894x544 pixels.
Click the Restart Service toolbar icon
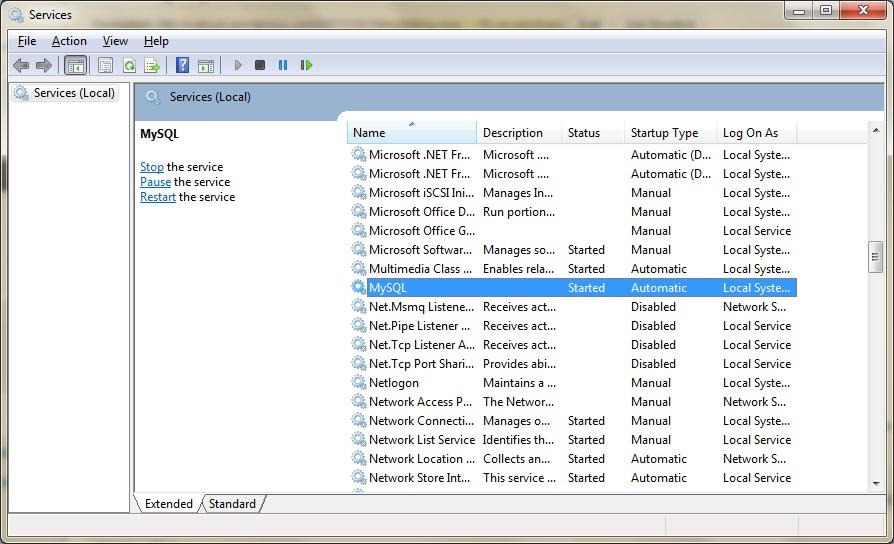[x=306, y=65]
